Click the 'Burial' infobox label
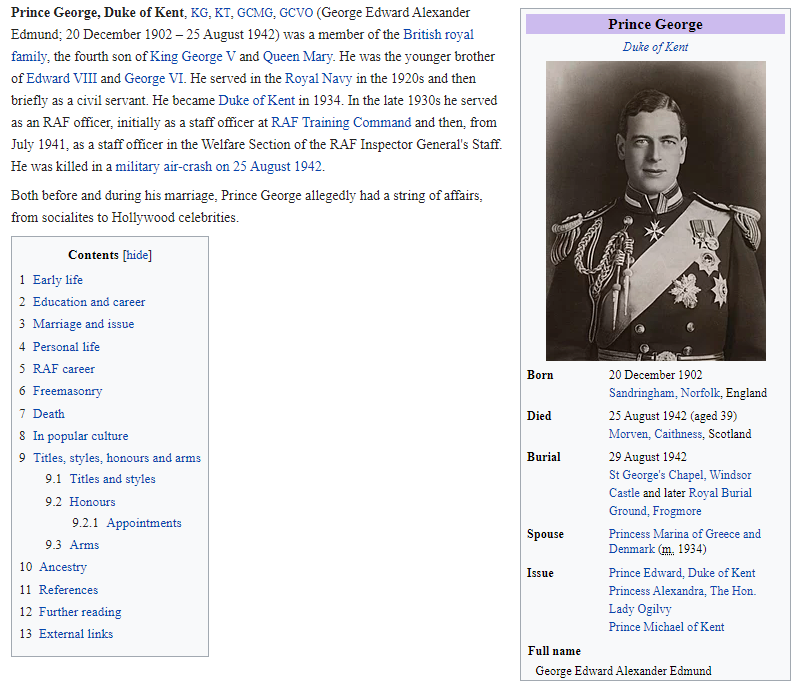This screenshot has width=800, height=685. pos(543,457)
